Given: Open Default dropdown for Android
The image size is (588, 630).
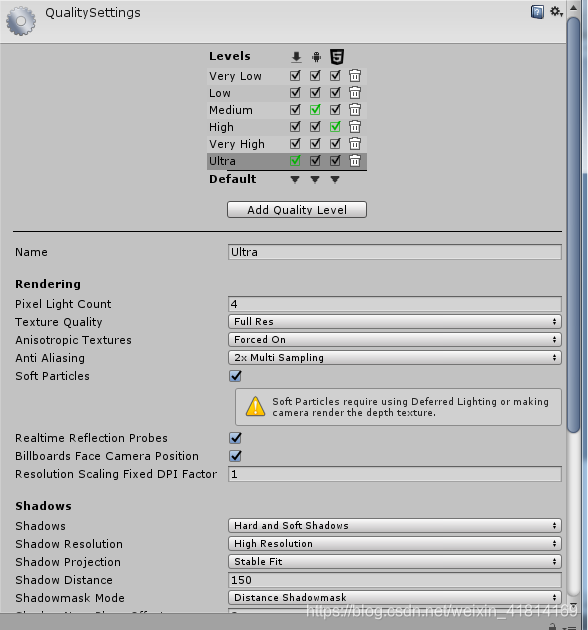Looking at the screenshot, I should pyautogui.click(x=315, y=179).
